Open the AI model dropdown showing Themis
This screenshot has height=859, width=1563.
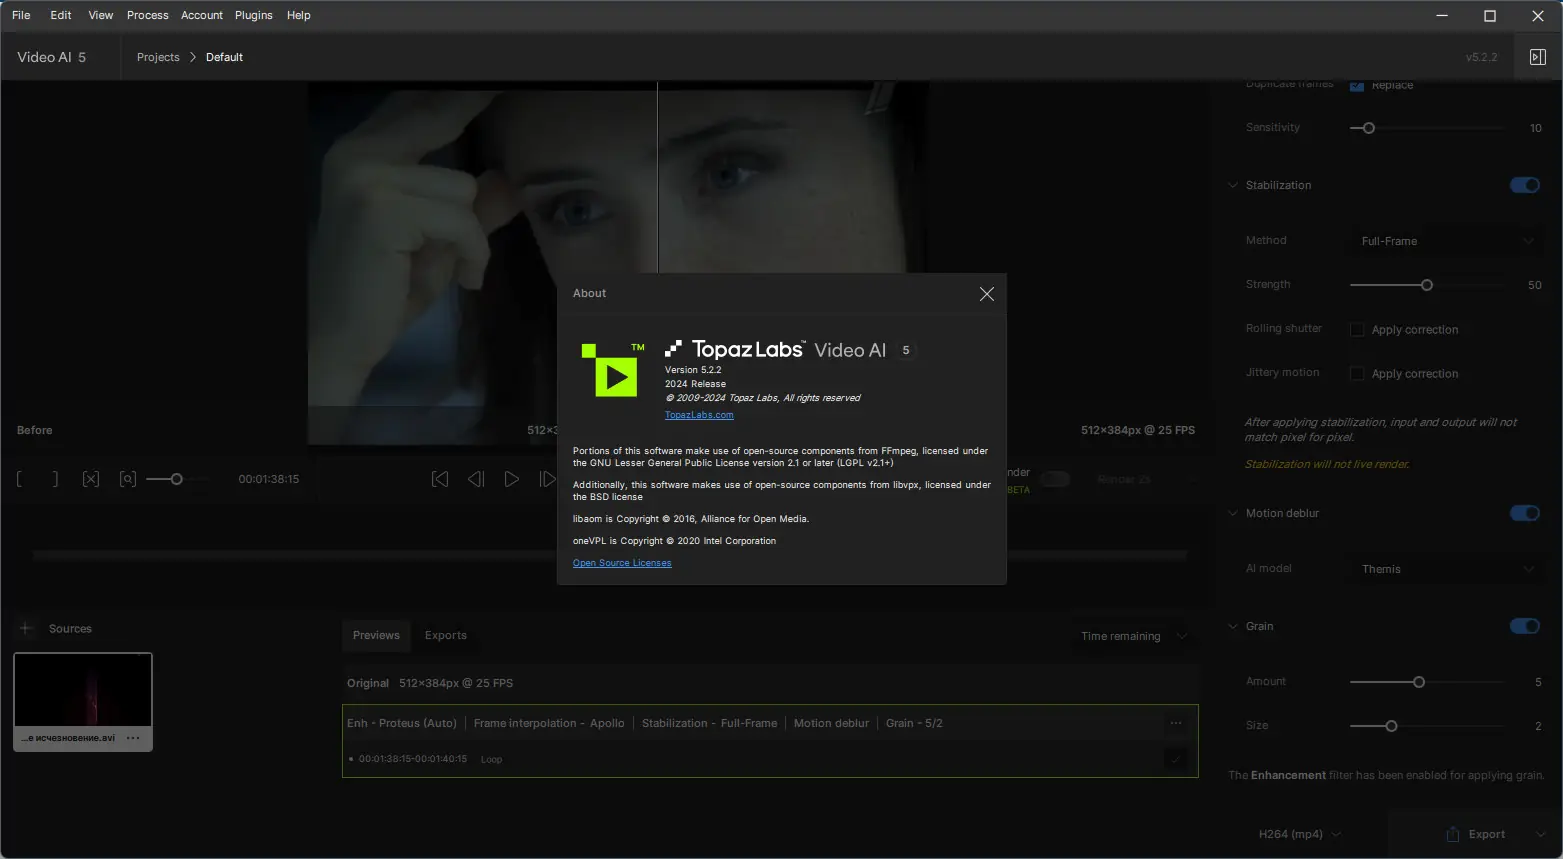coord(1443,568)
